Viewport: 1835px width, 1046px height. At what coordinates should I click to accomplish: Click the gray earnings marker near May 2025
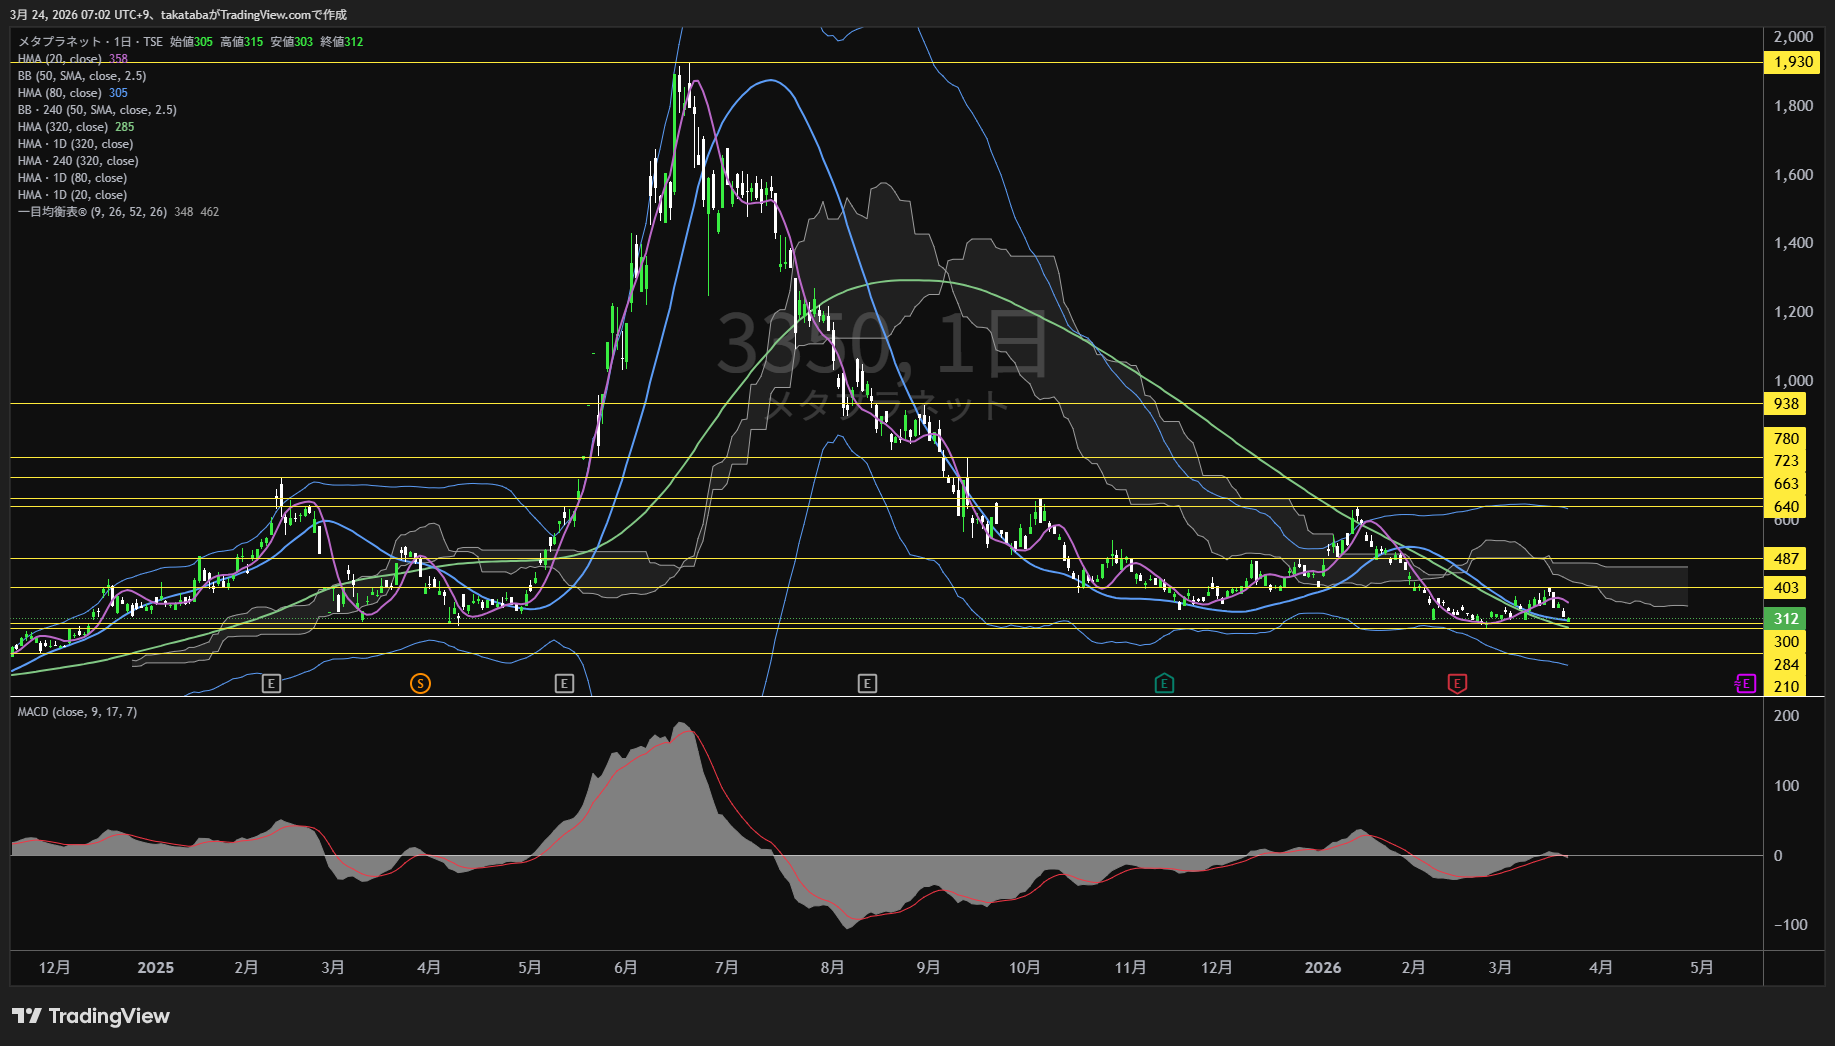(564, 684)
